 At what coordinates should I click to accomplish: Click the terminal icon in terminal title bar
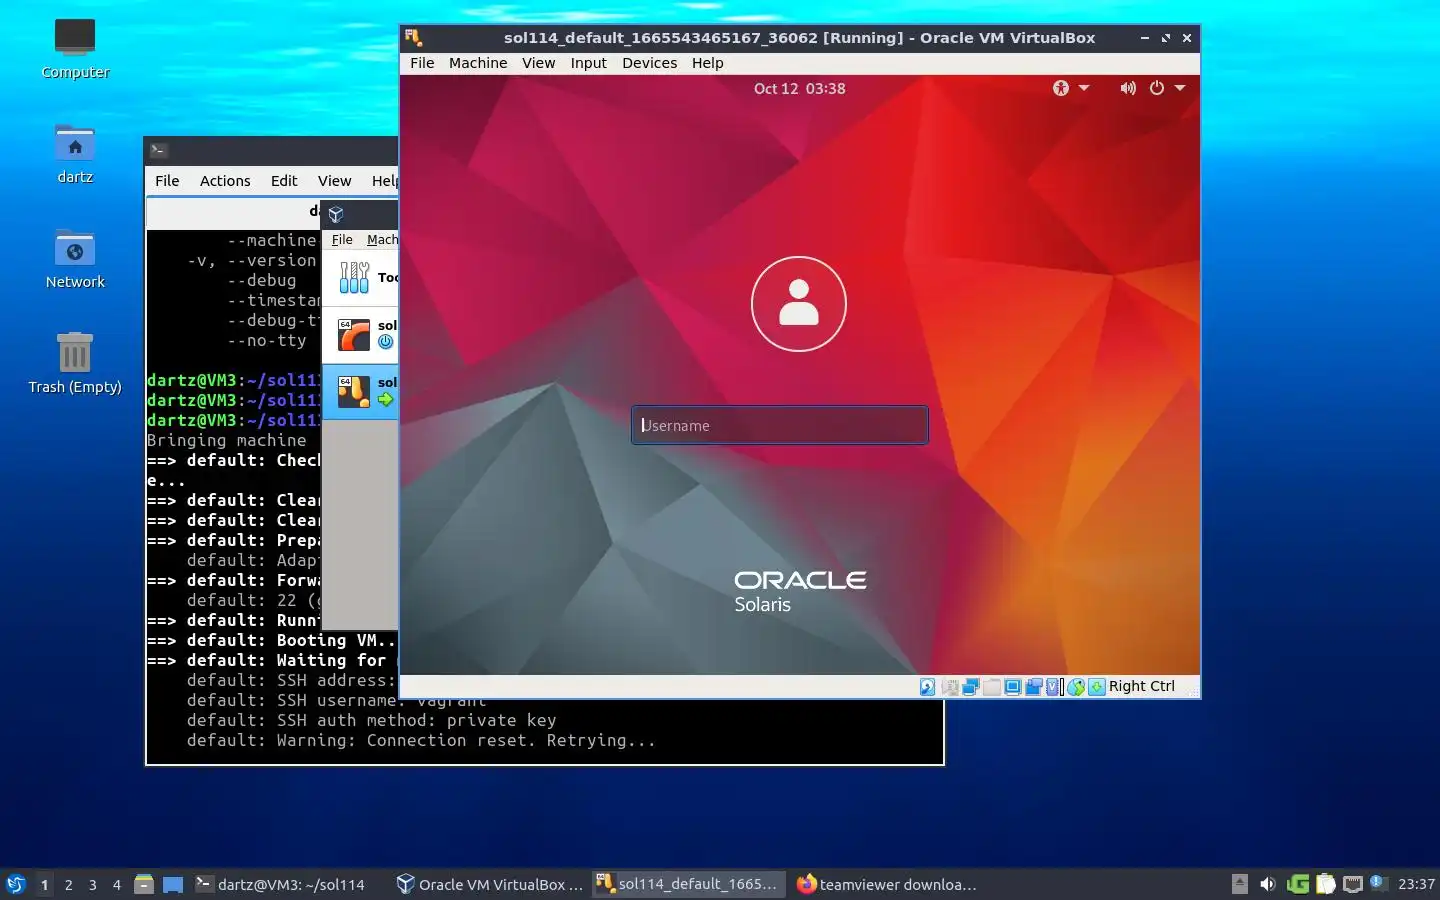158,150
